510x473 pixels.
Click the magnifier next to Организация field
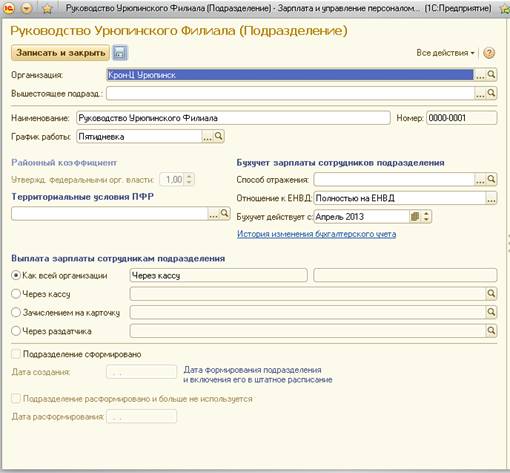point(491,75)
